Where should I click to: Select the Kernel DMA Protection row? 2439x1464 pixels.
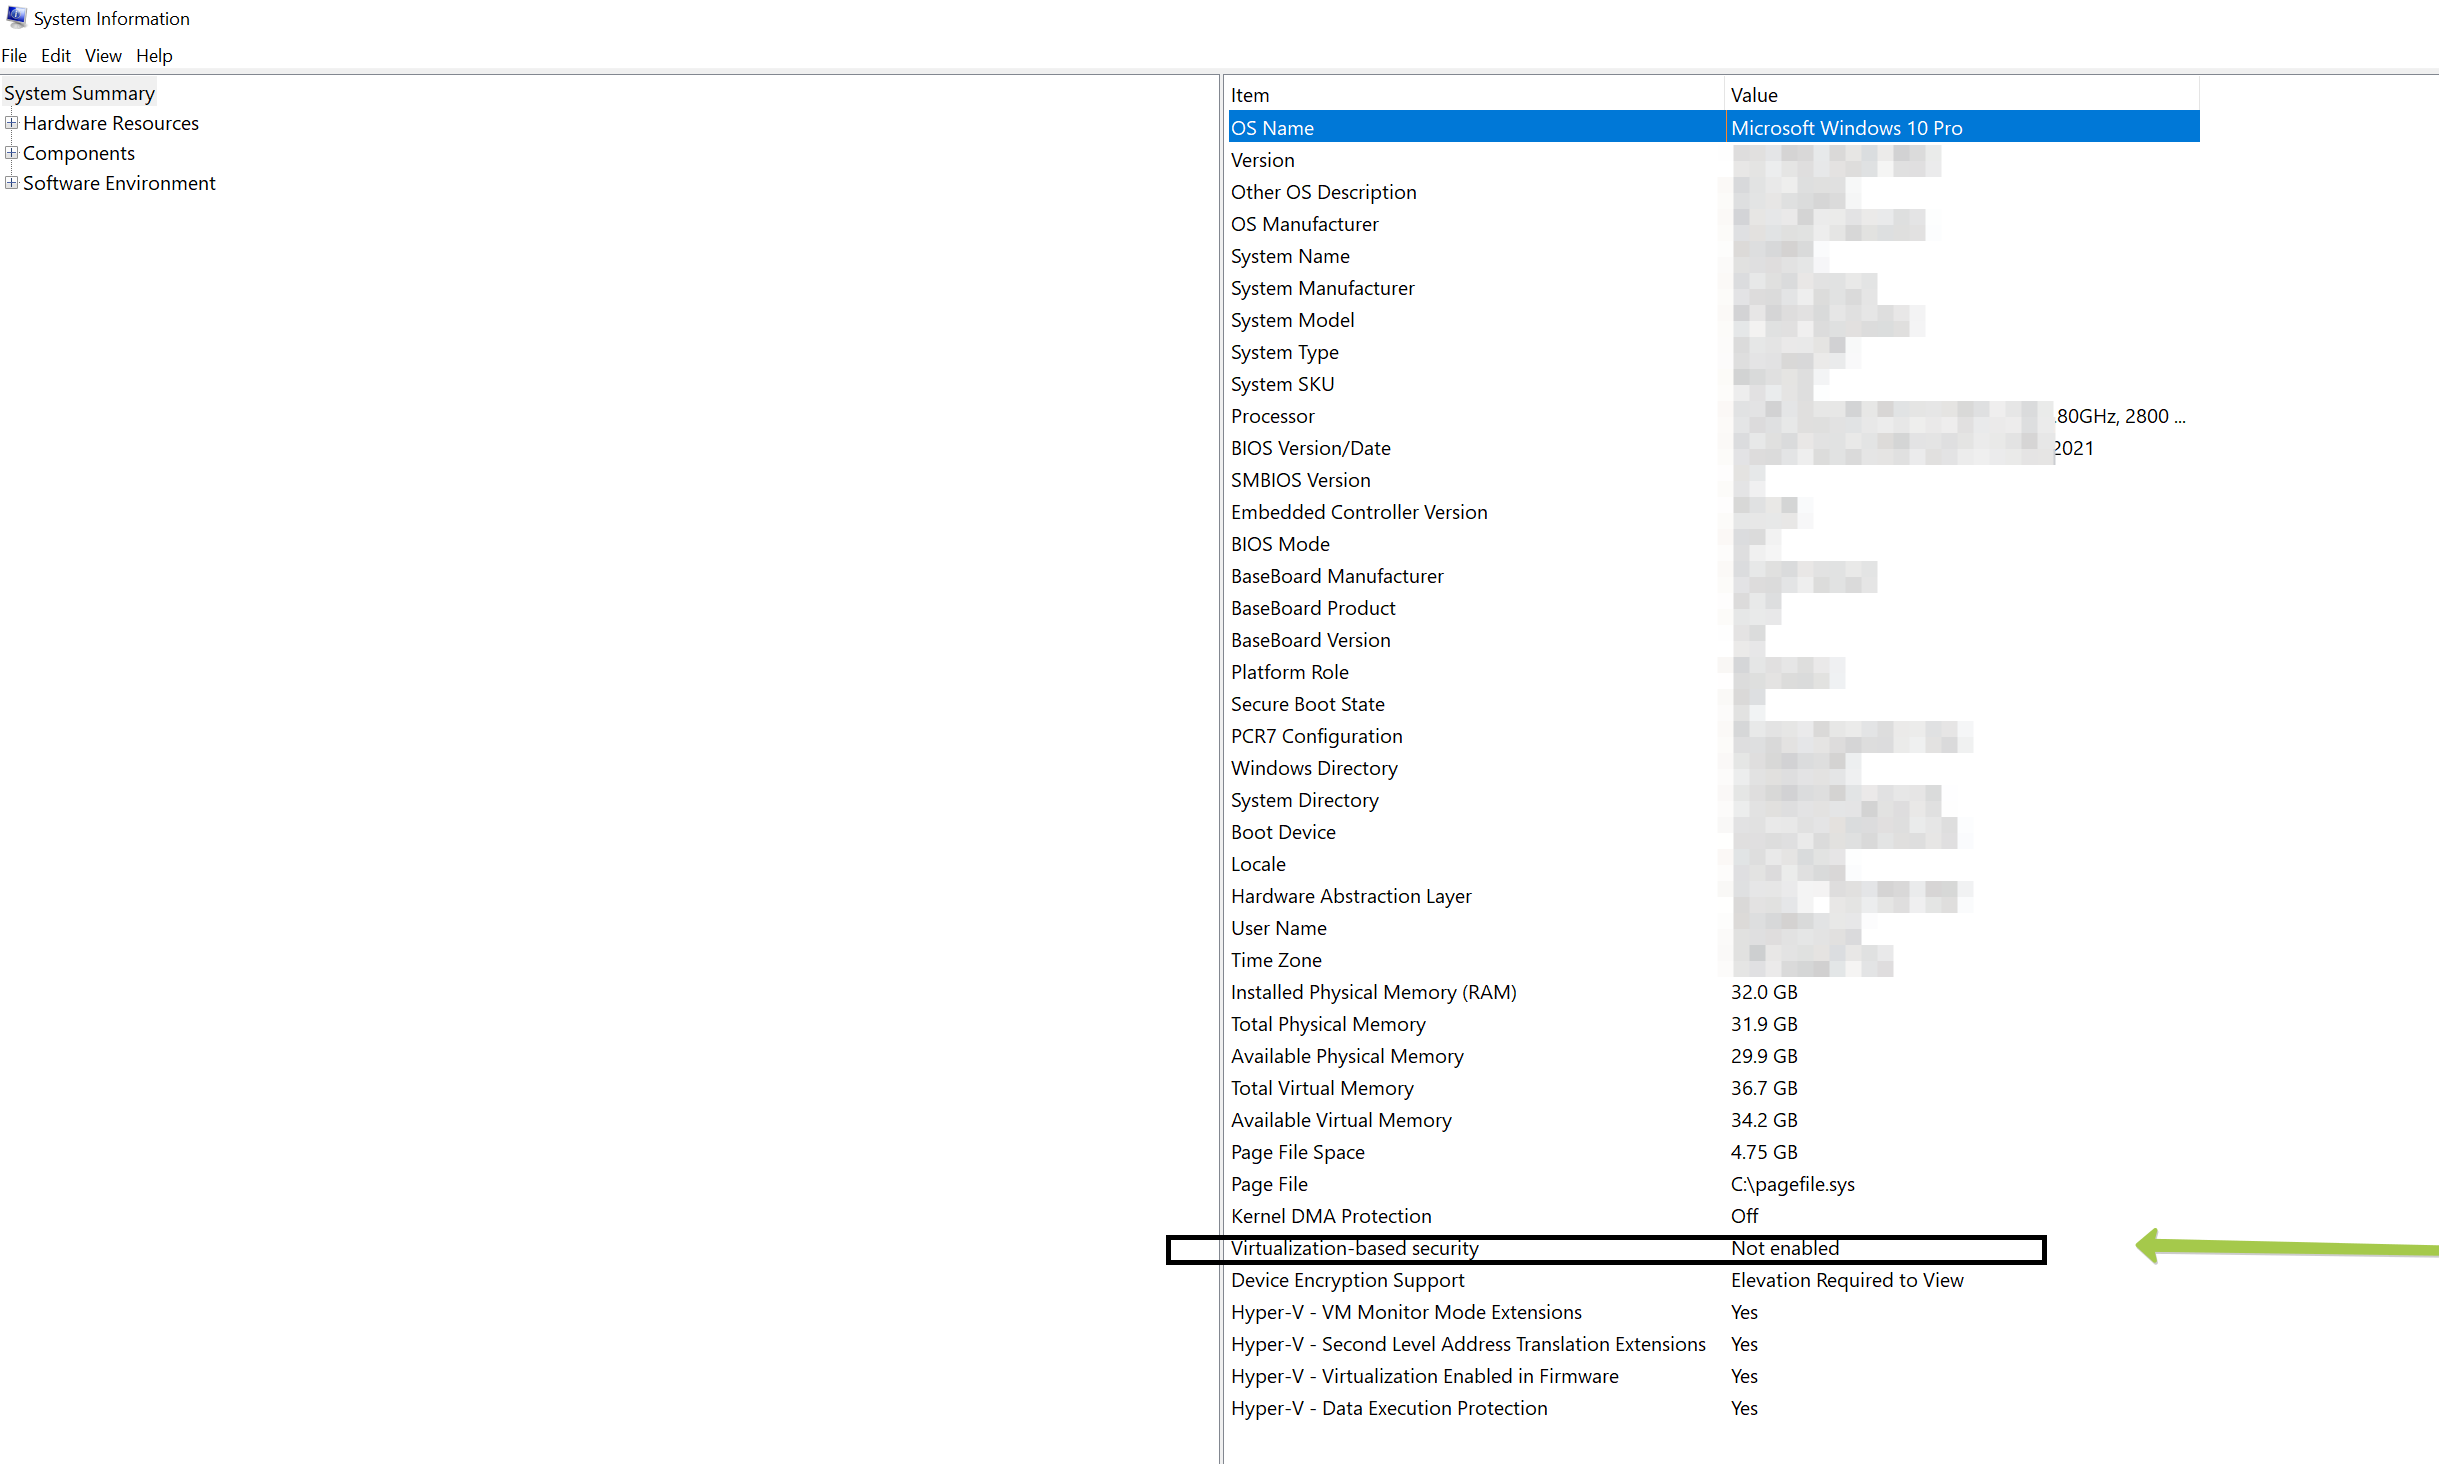[x=1330, y=1216]
